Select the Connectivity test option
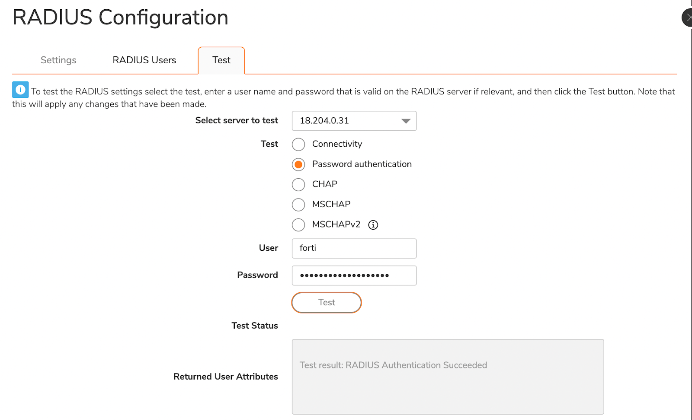 [298, 144]
